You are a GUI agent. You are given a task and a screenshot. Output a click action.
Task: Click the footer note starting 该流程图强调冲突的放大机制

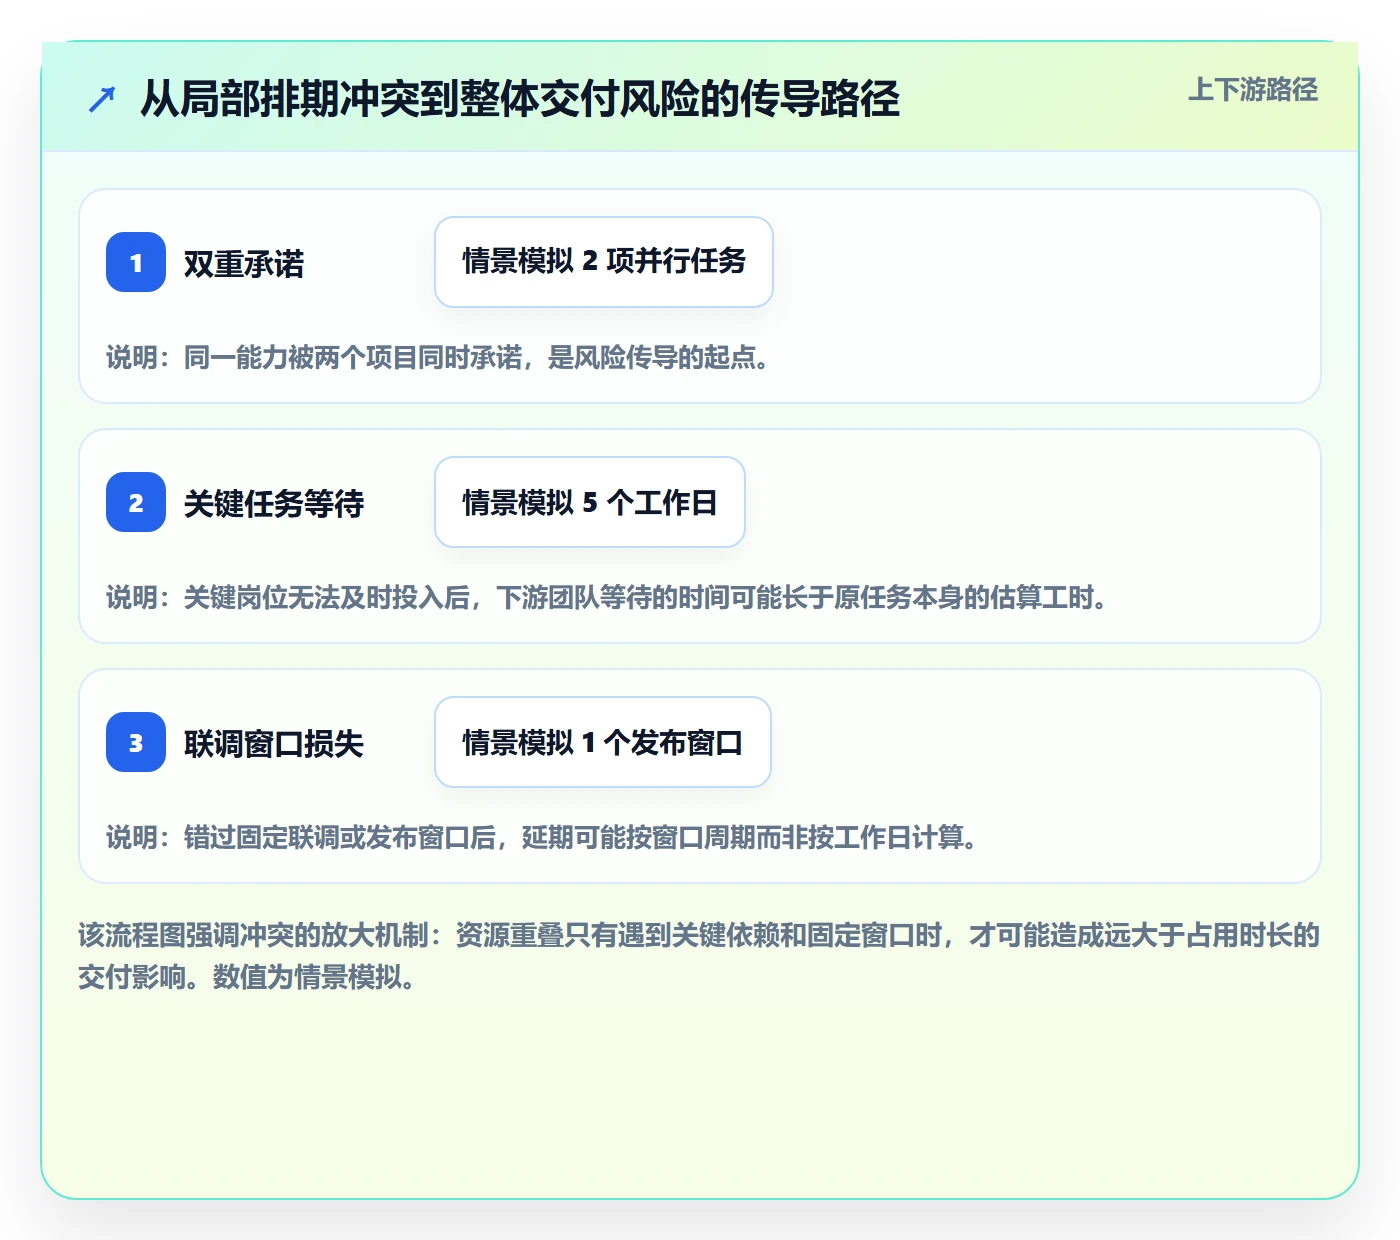click(x=700, y=956)
